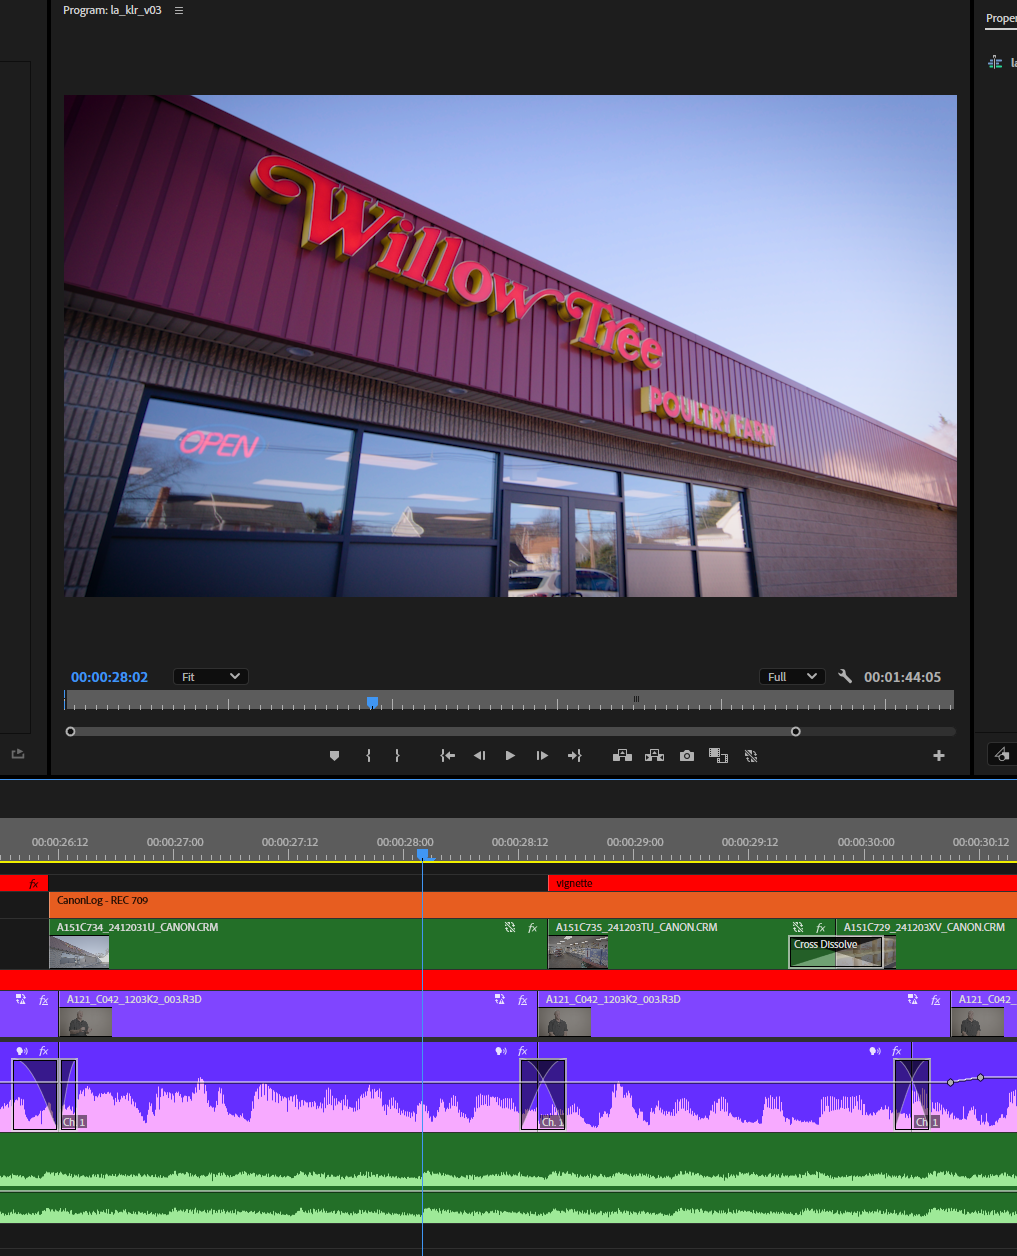Click the Mark In button
The width and height of the screenshot is (1017, 1256).
point(369,756)
